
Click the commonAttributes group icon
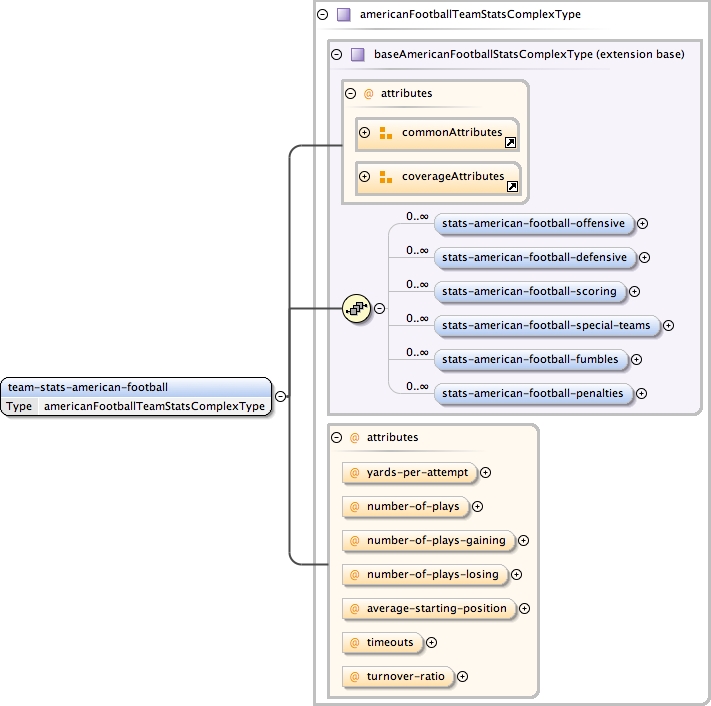point(386,133)
